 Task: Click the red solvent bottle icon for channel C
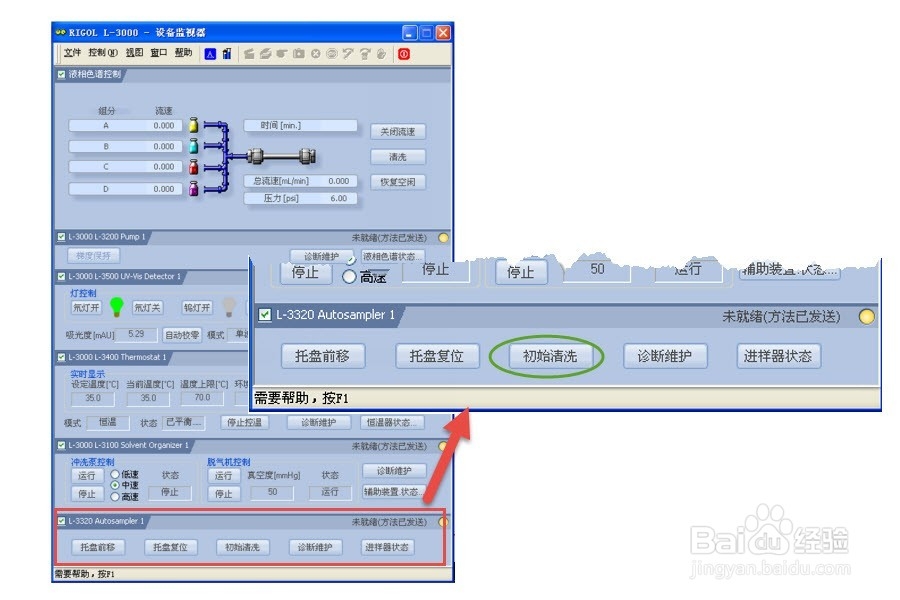click(x=193, y=166)
